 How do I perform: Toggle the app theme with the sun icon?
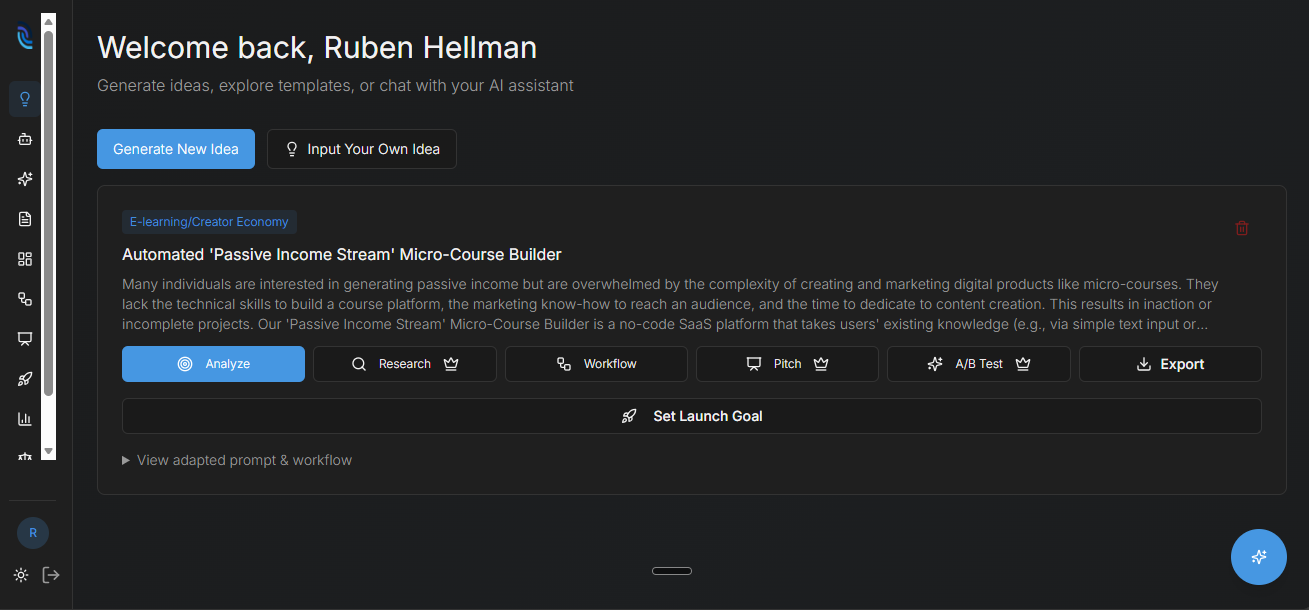pos(20,575)
